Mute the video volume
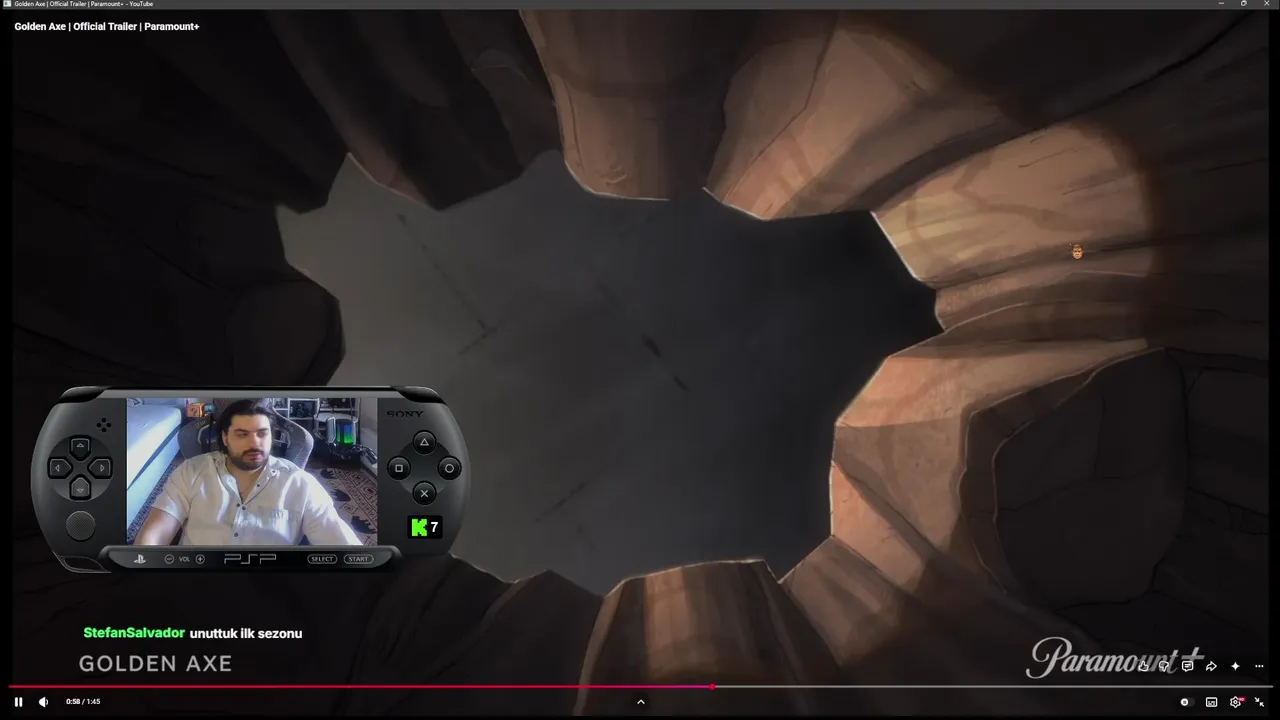Screen dimensions: 1280x720 tap(43, 702)
